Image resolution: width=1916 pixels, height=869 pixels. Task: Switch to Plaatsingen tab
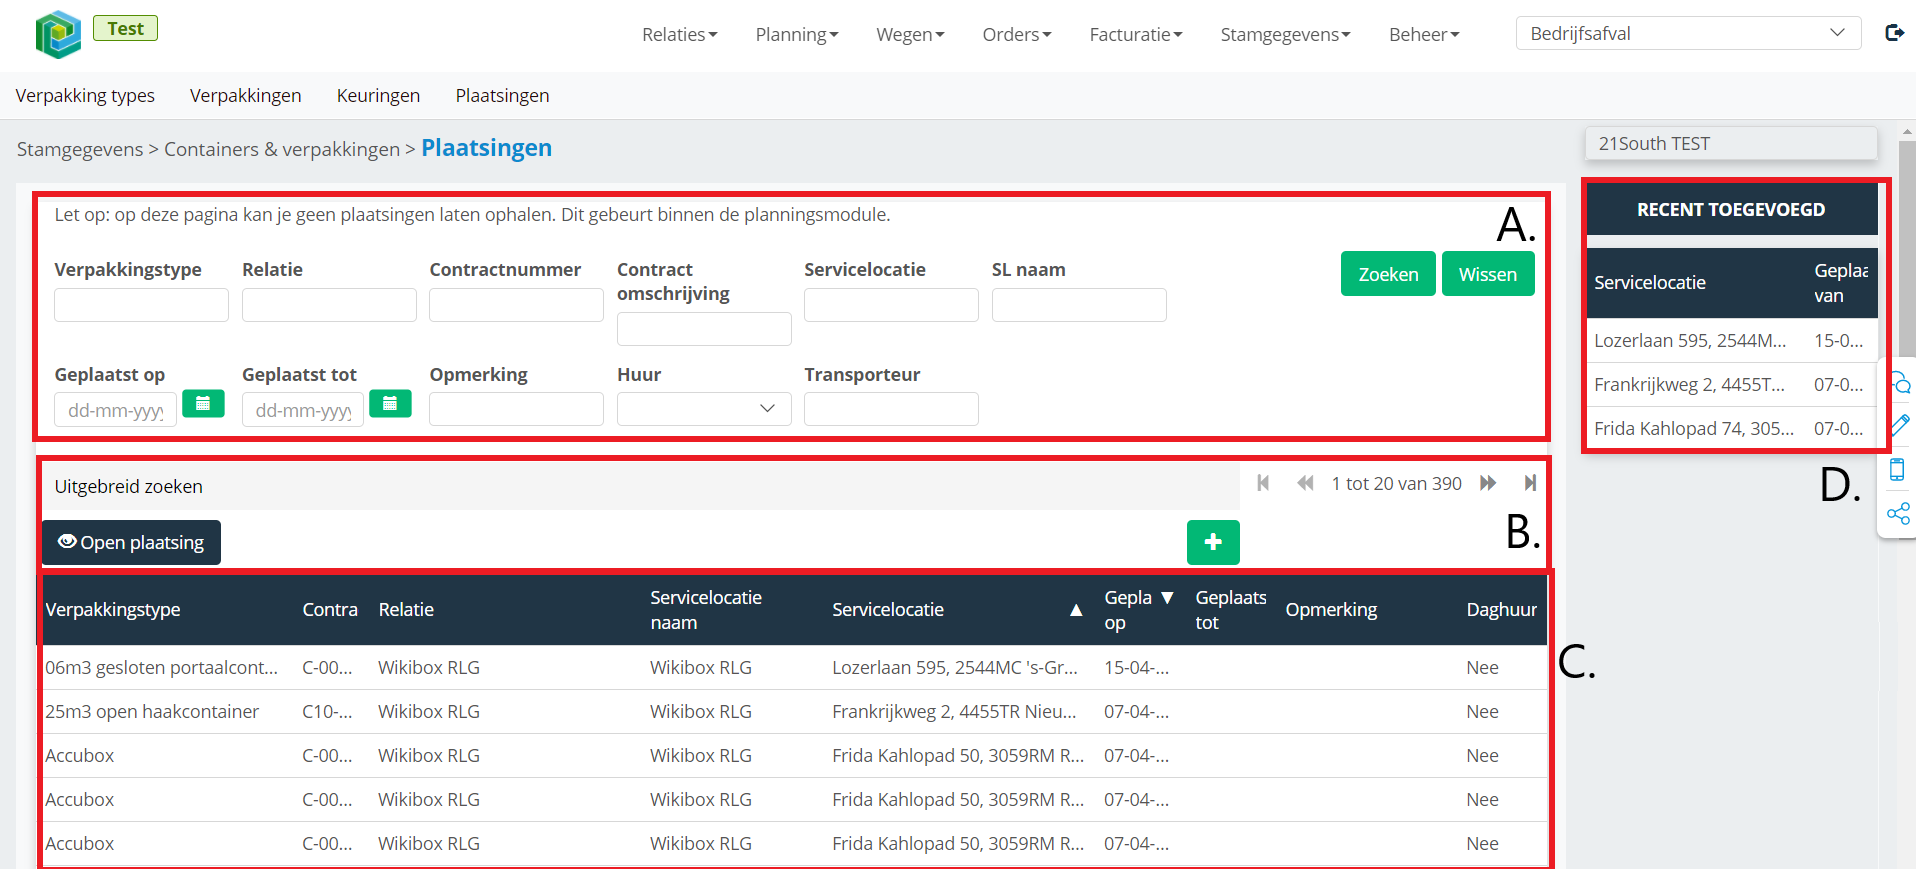click(x=502, y=95)
